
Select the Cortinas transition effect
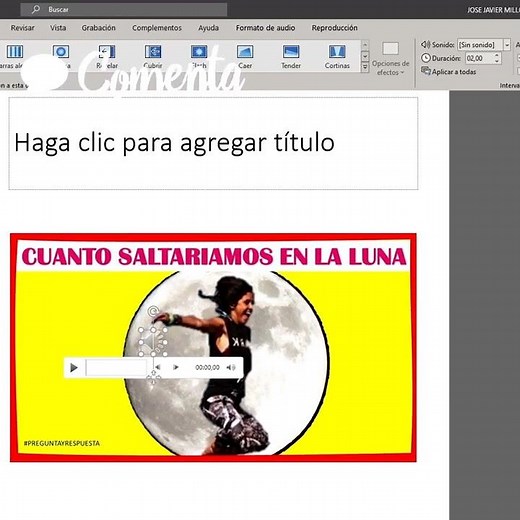coord(337,57)
